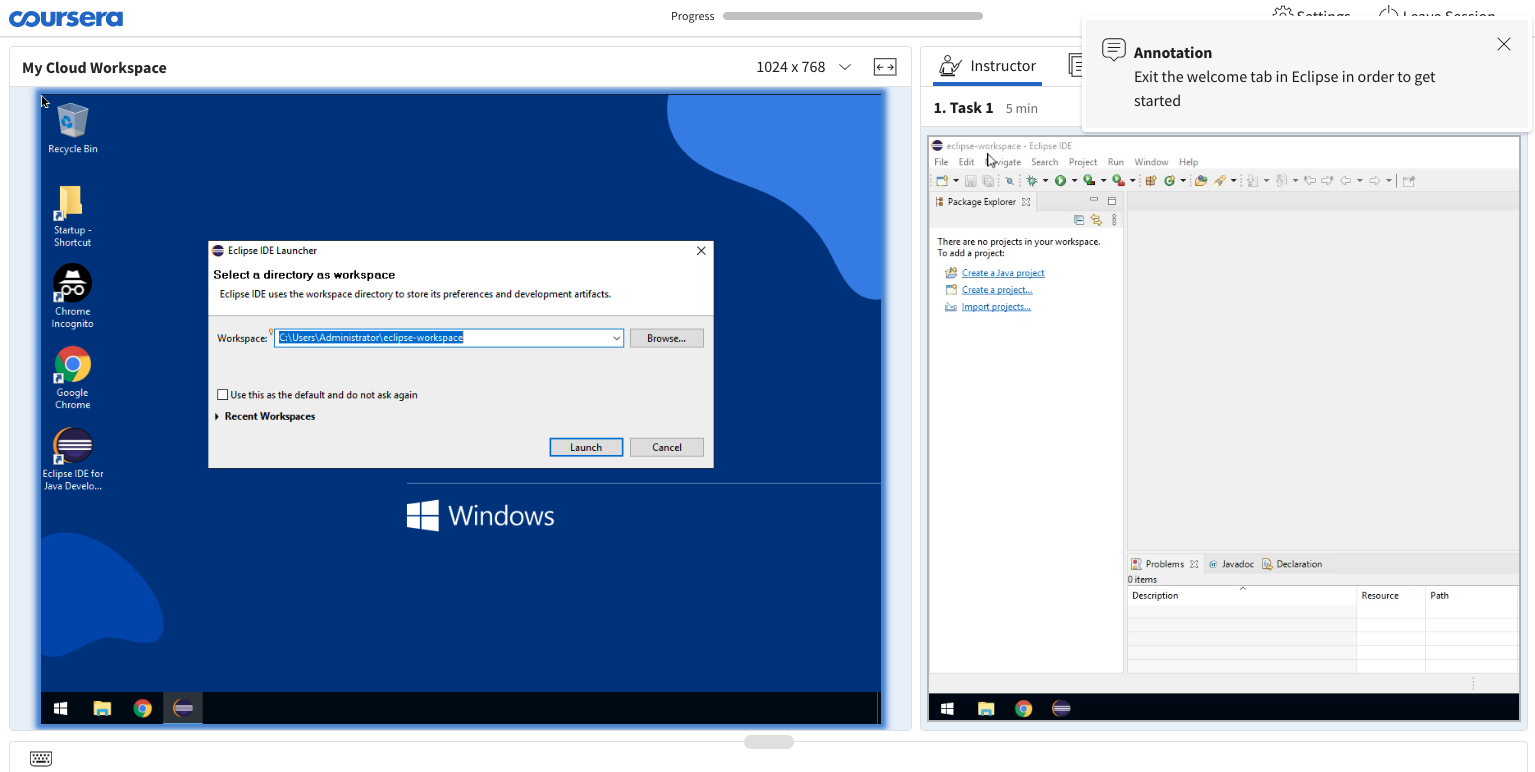This screenshot has height=772, width=1535.
Task: Enable 'Use this as the default' checkbox
Action: coord(223,395)
